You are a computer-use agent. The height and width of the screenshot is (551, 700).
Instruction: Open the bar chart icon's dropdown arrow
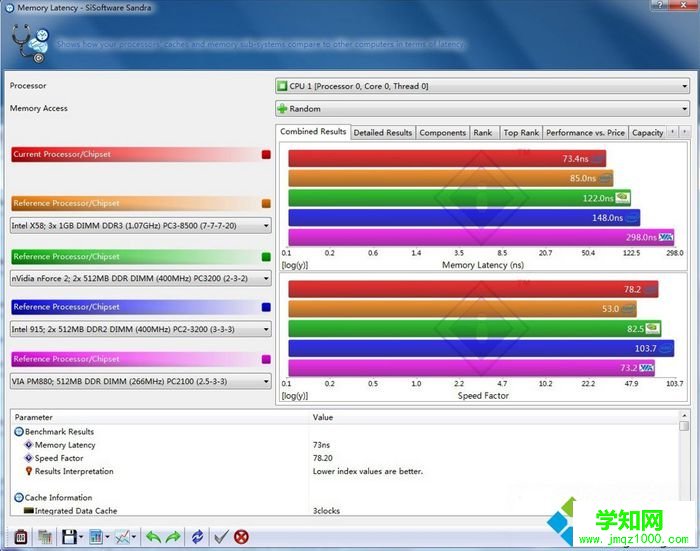pyautogui.click(x=108, y=537)
